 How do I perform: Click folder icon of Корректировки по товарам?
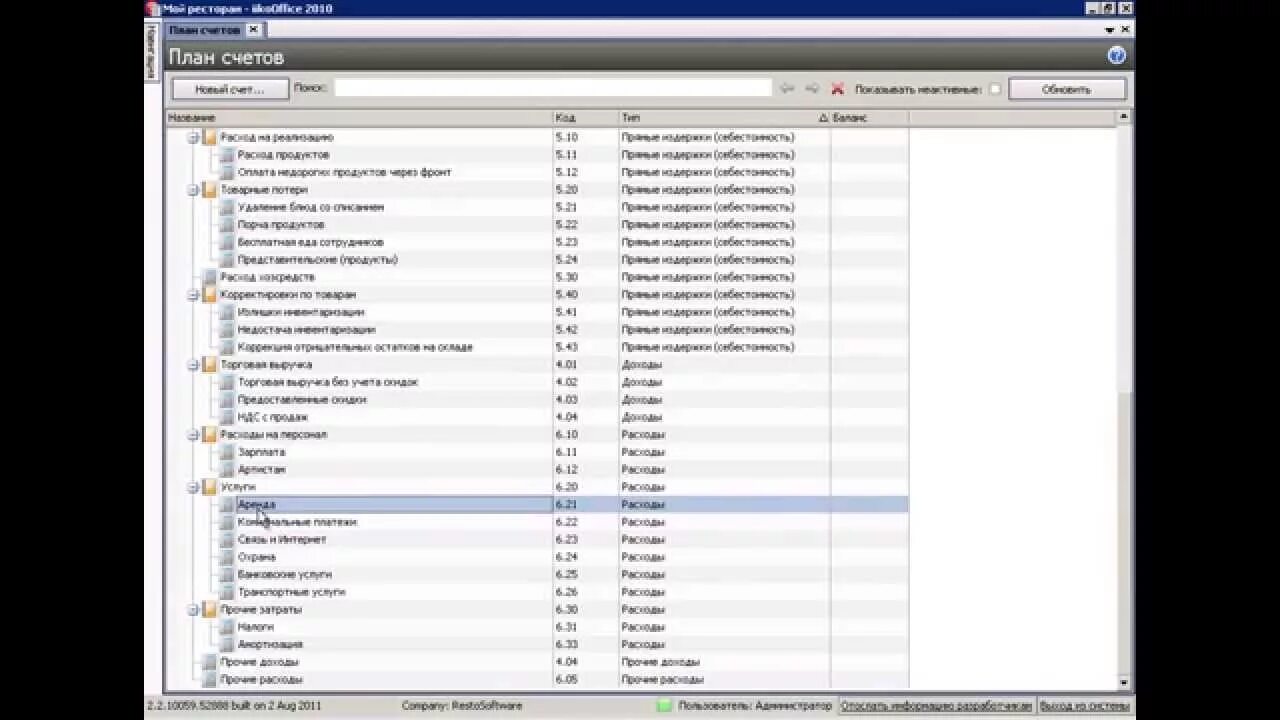210,294
